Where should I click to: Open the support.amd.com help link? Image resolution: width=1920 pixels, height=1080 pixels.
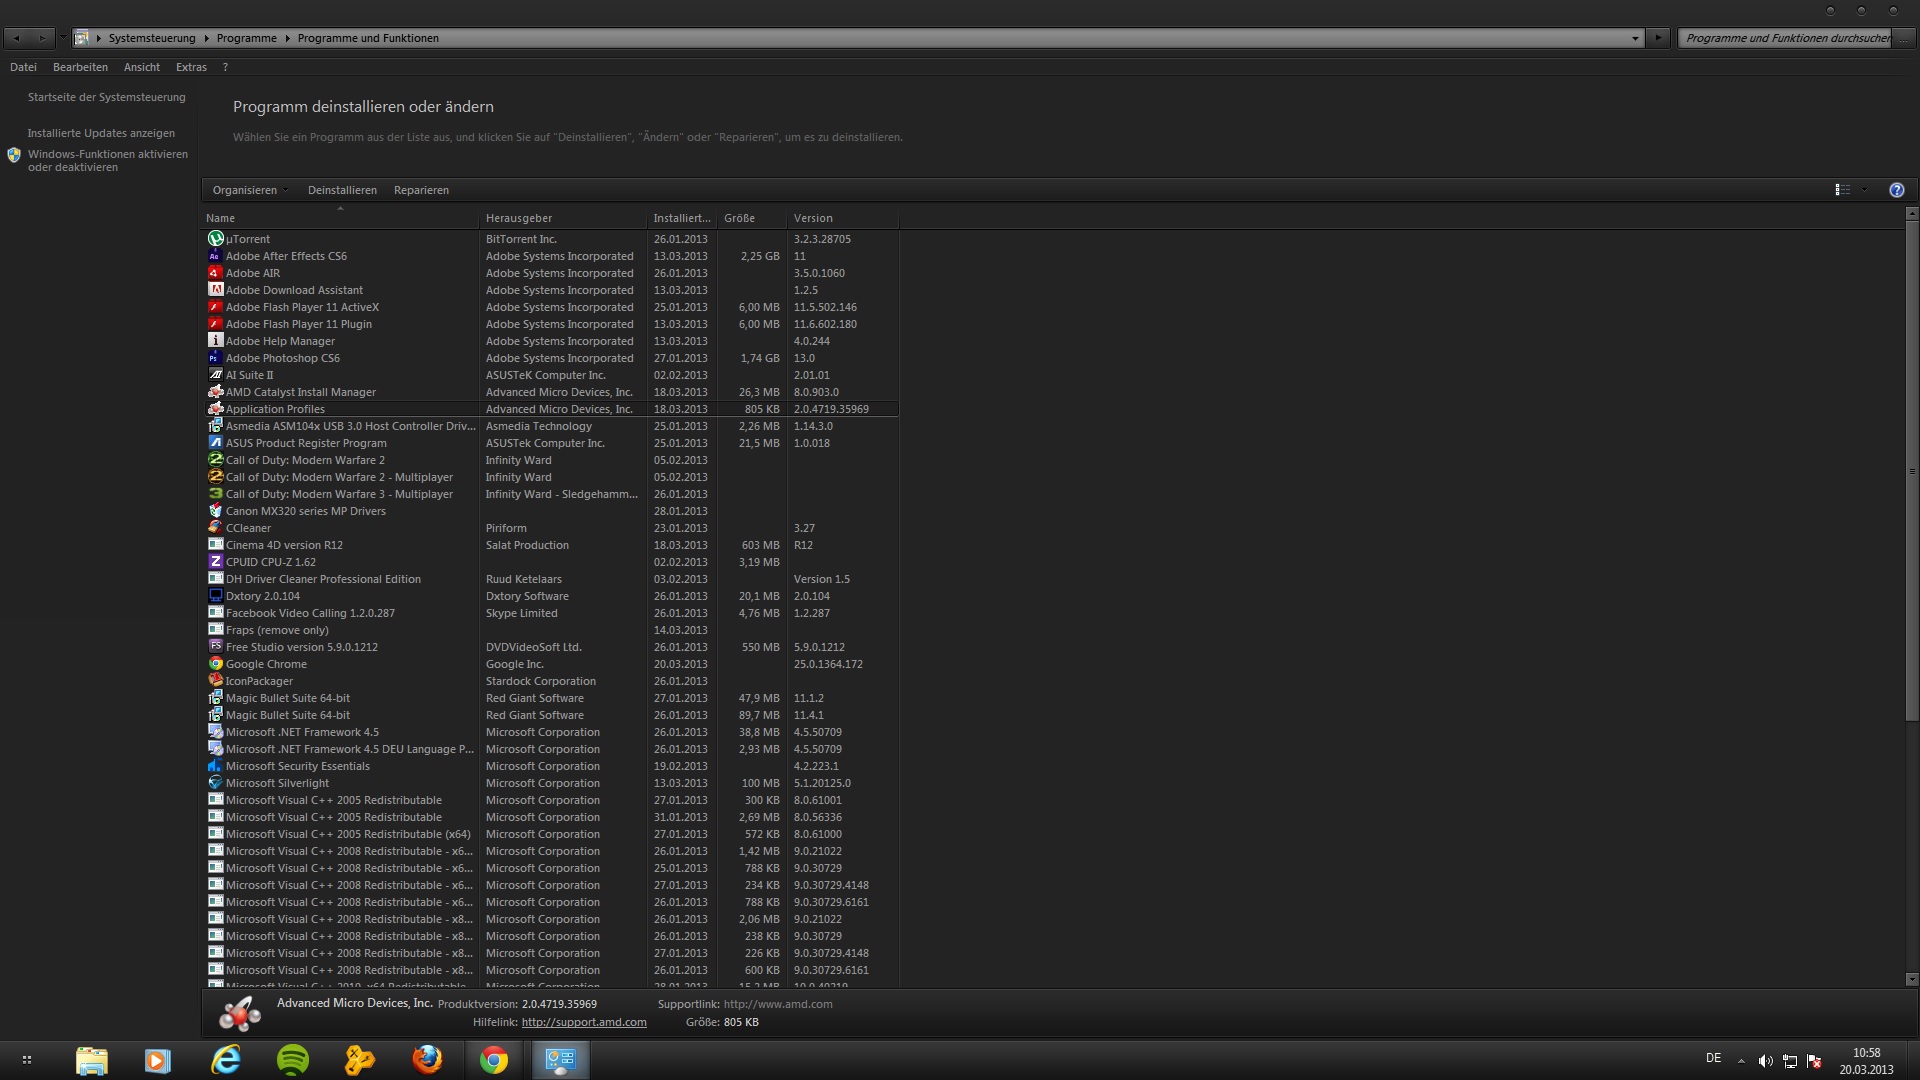click(584, 1022)
